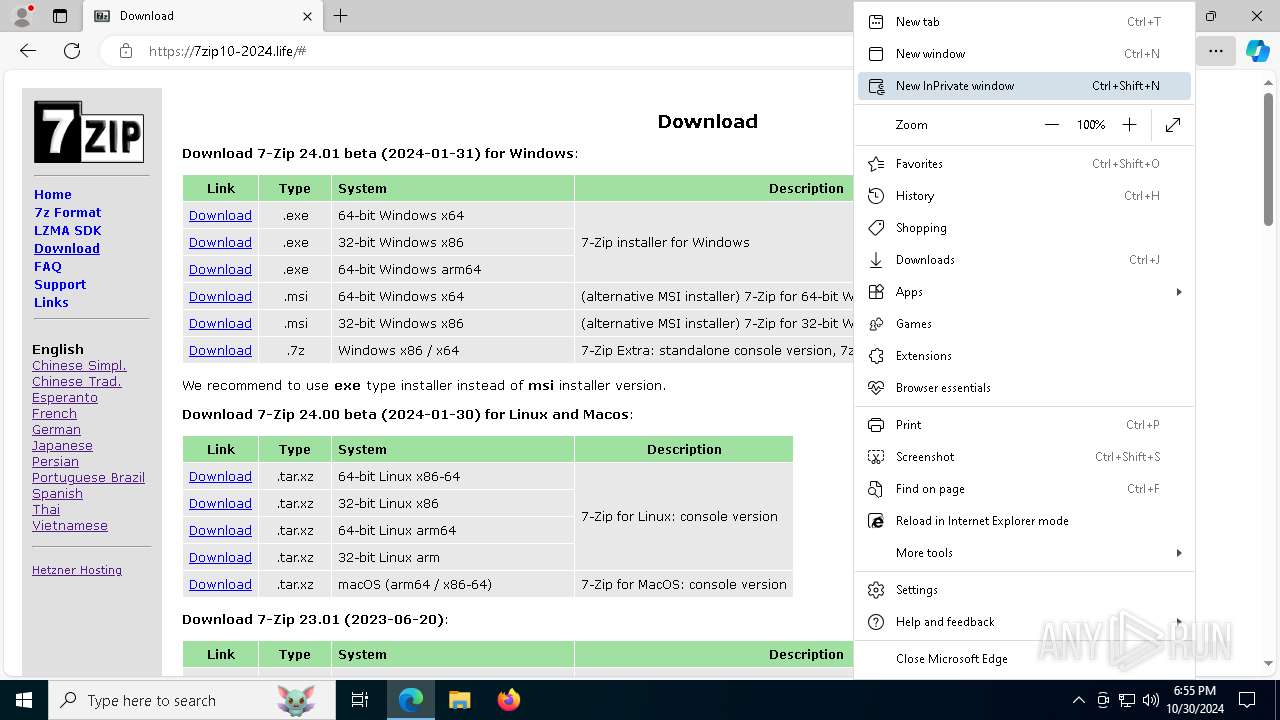Image resolution: width=1280 pixels, height=720 pixels.
Task: Select Find on page menu item
Action: 1024,489
